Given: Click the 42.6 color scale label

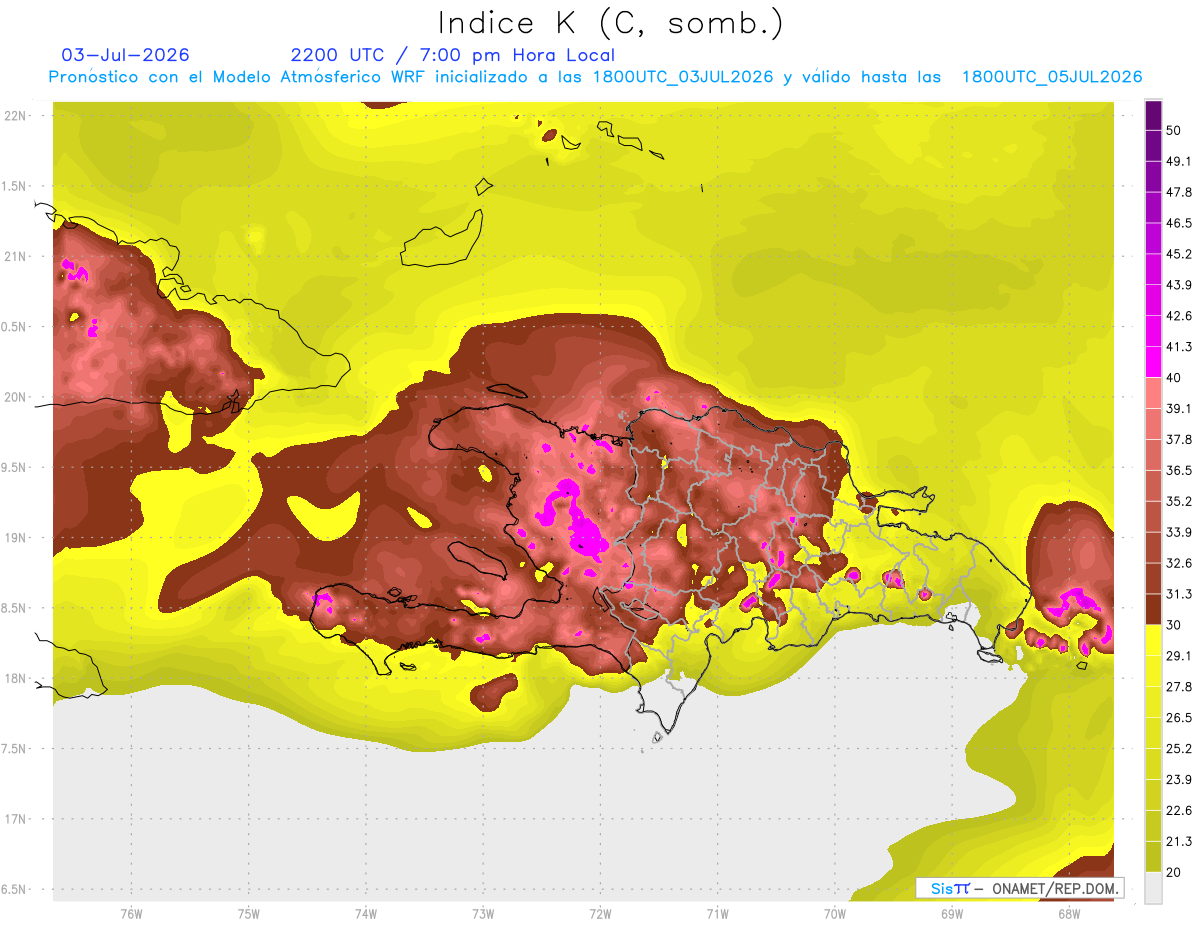Looking at the screenshot, I should 1178,316.
